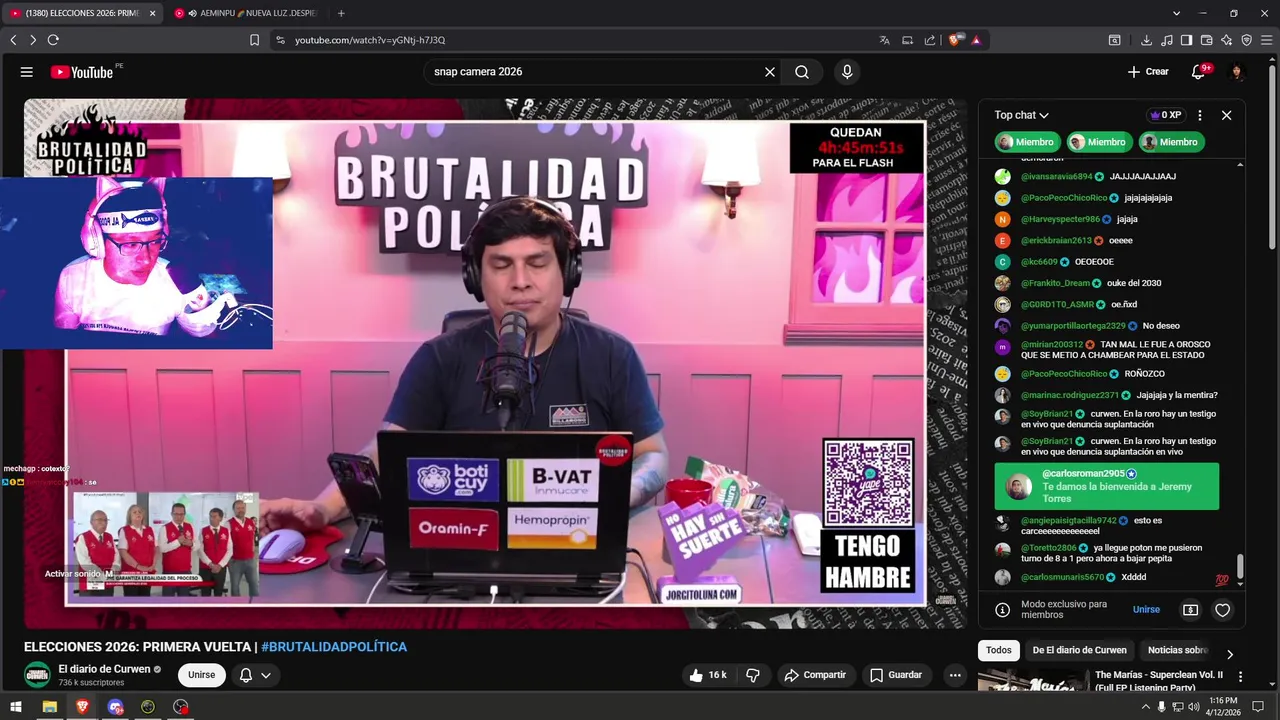Bookmark this page in the address bar
The image size is (1280, 720).
[x=254, y=40]
